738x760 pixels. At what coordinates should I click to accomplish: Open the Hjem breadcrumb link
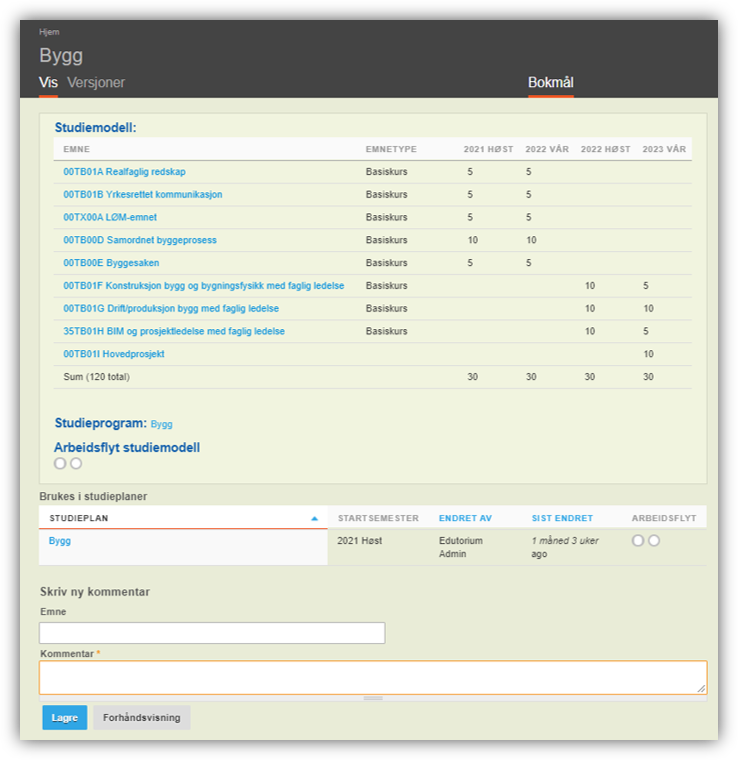pyautogui.click(x=49, y=32)
